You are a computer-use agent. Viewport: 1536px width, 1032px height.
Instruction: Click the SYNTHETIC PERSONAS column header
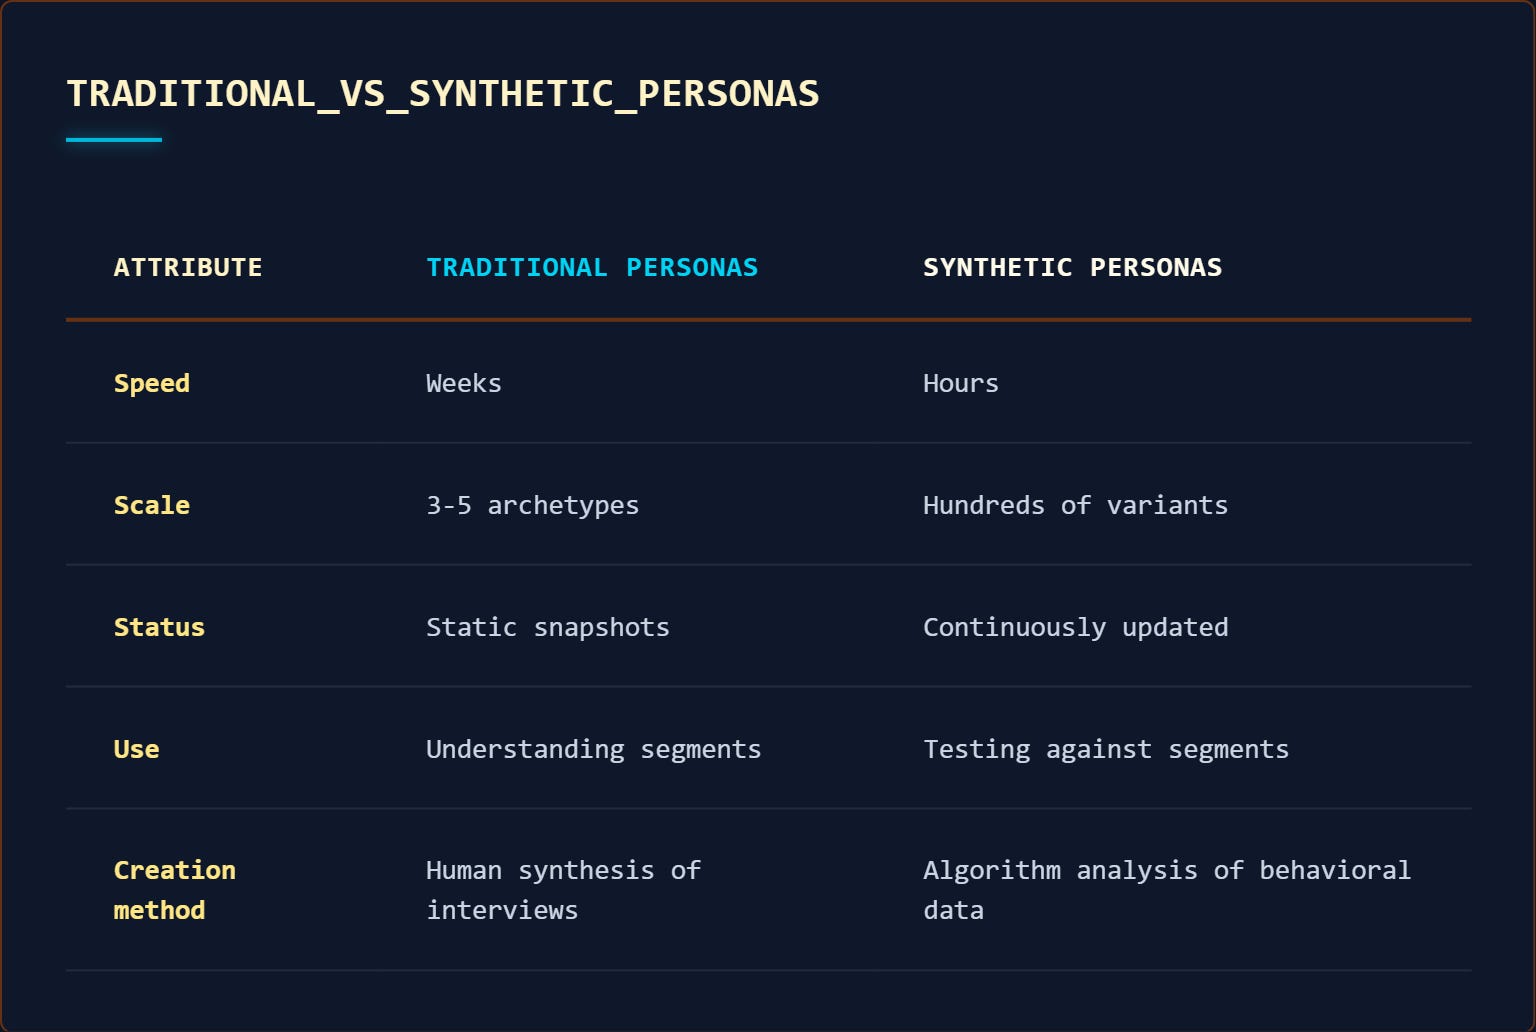1072,268
